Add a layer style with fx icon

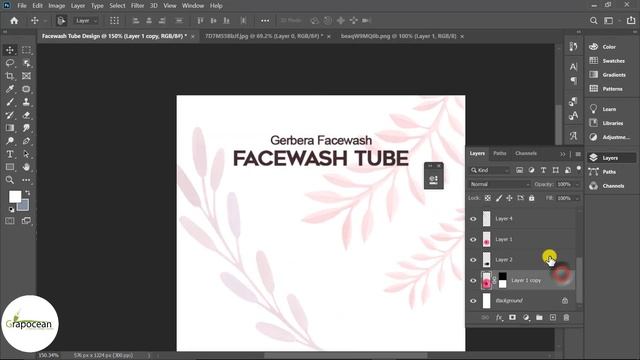coord(499,318)
